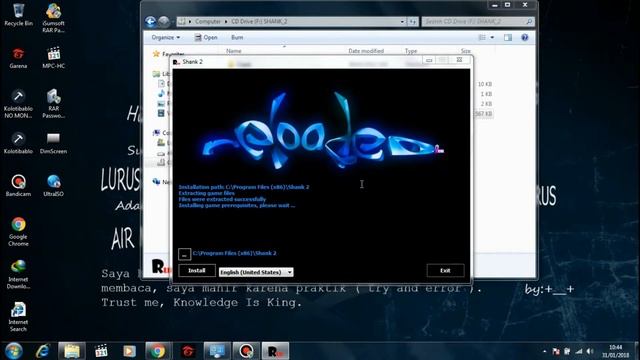Click the Exit button in the installer
Viewport: 640px width, 360px height.
(x=445, y=270)
